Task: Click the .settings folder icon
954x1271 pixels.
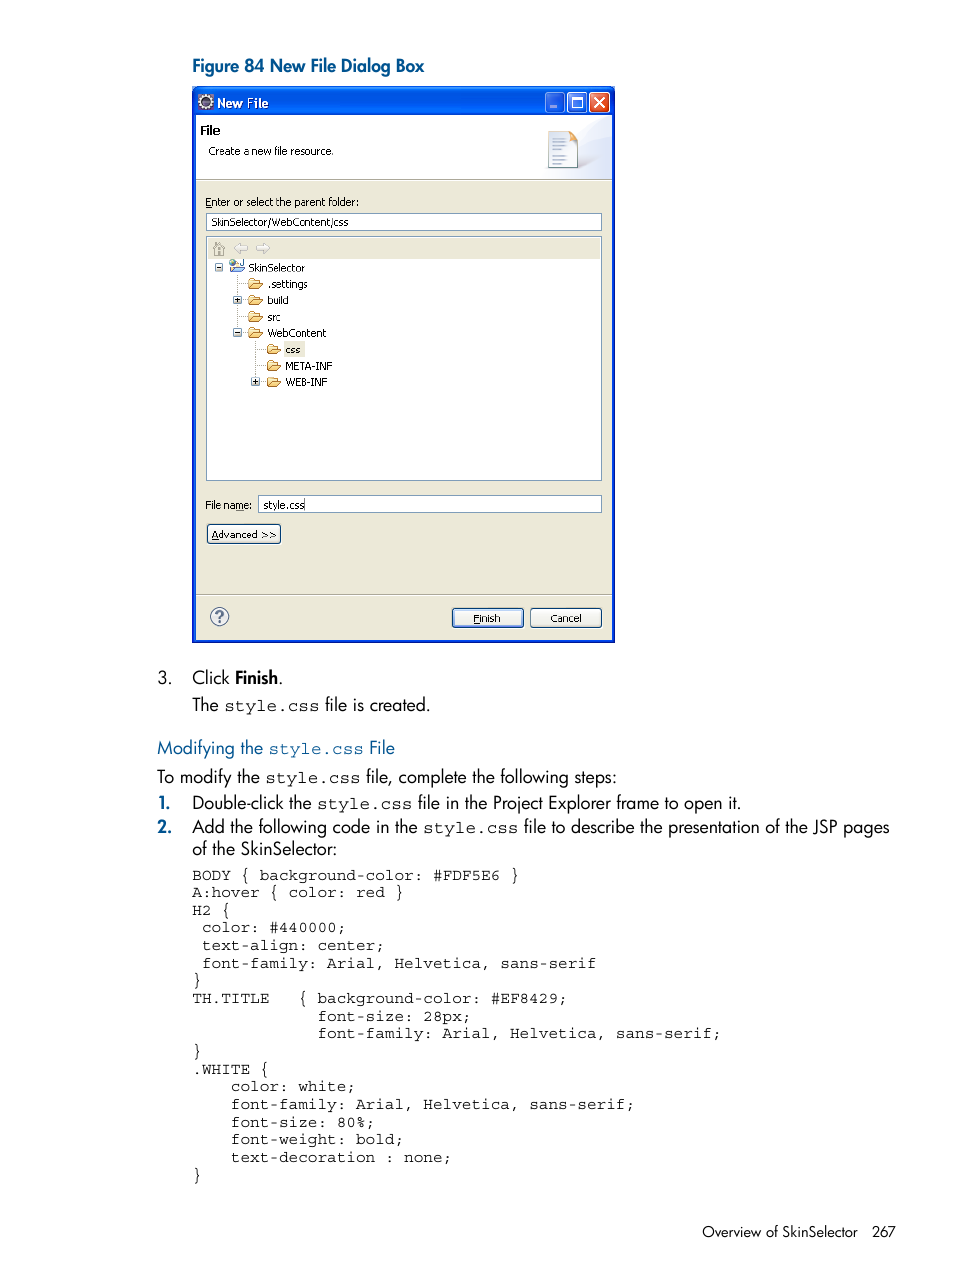Action: pyautogui.click(x=256, y=284)
